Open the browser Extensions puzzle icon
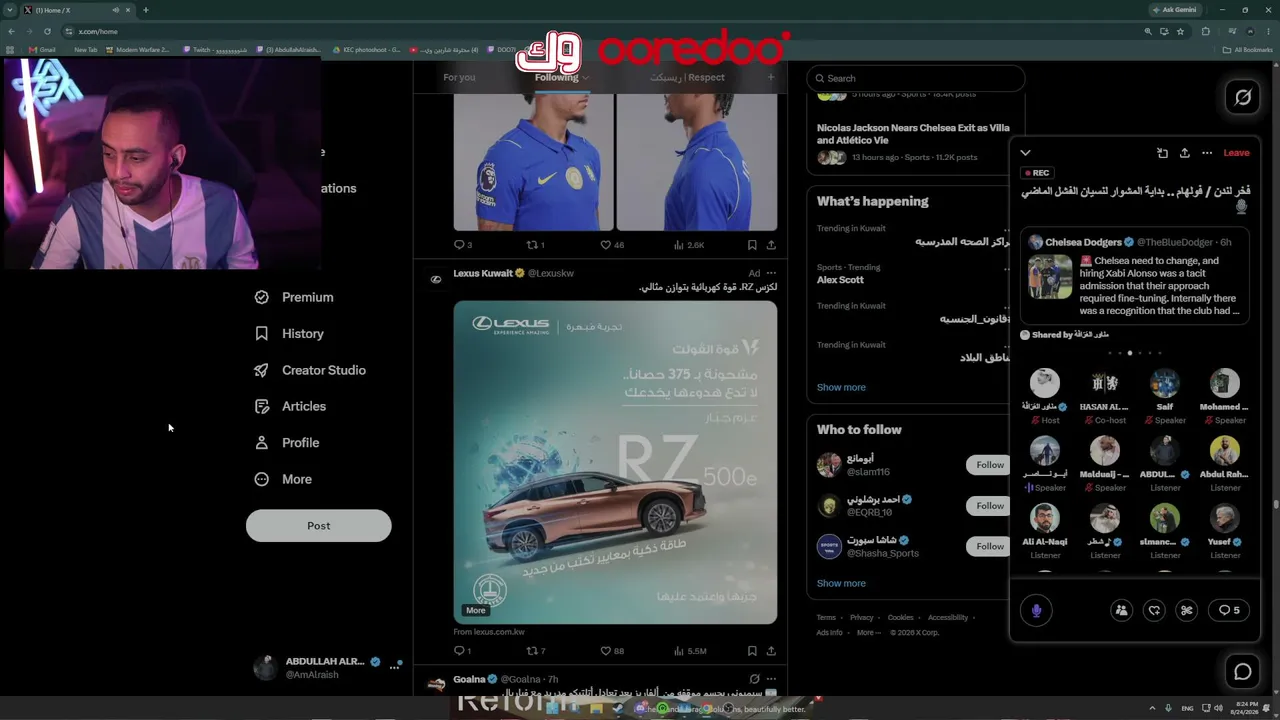Image resolution: width=1280 pixels, height=720 pixels. coord(1205,31)
